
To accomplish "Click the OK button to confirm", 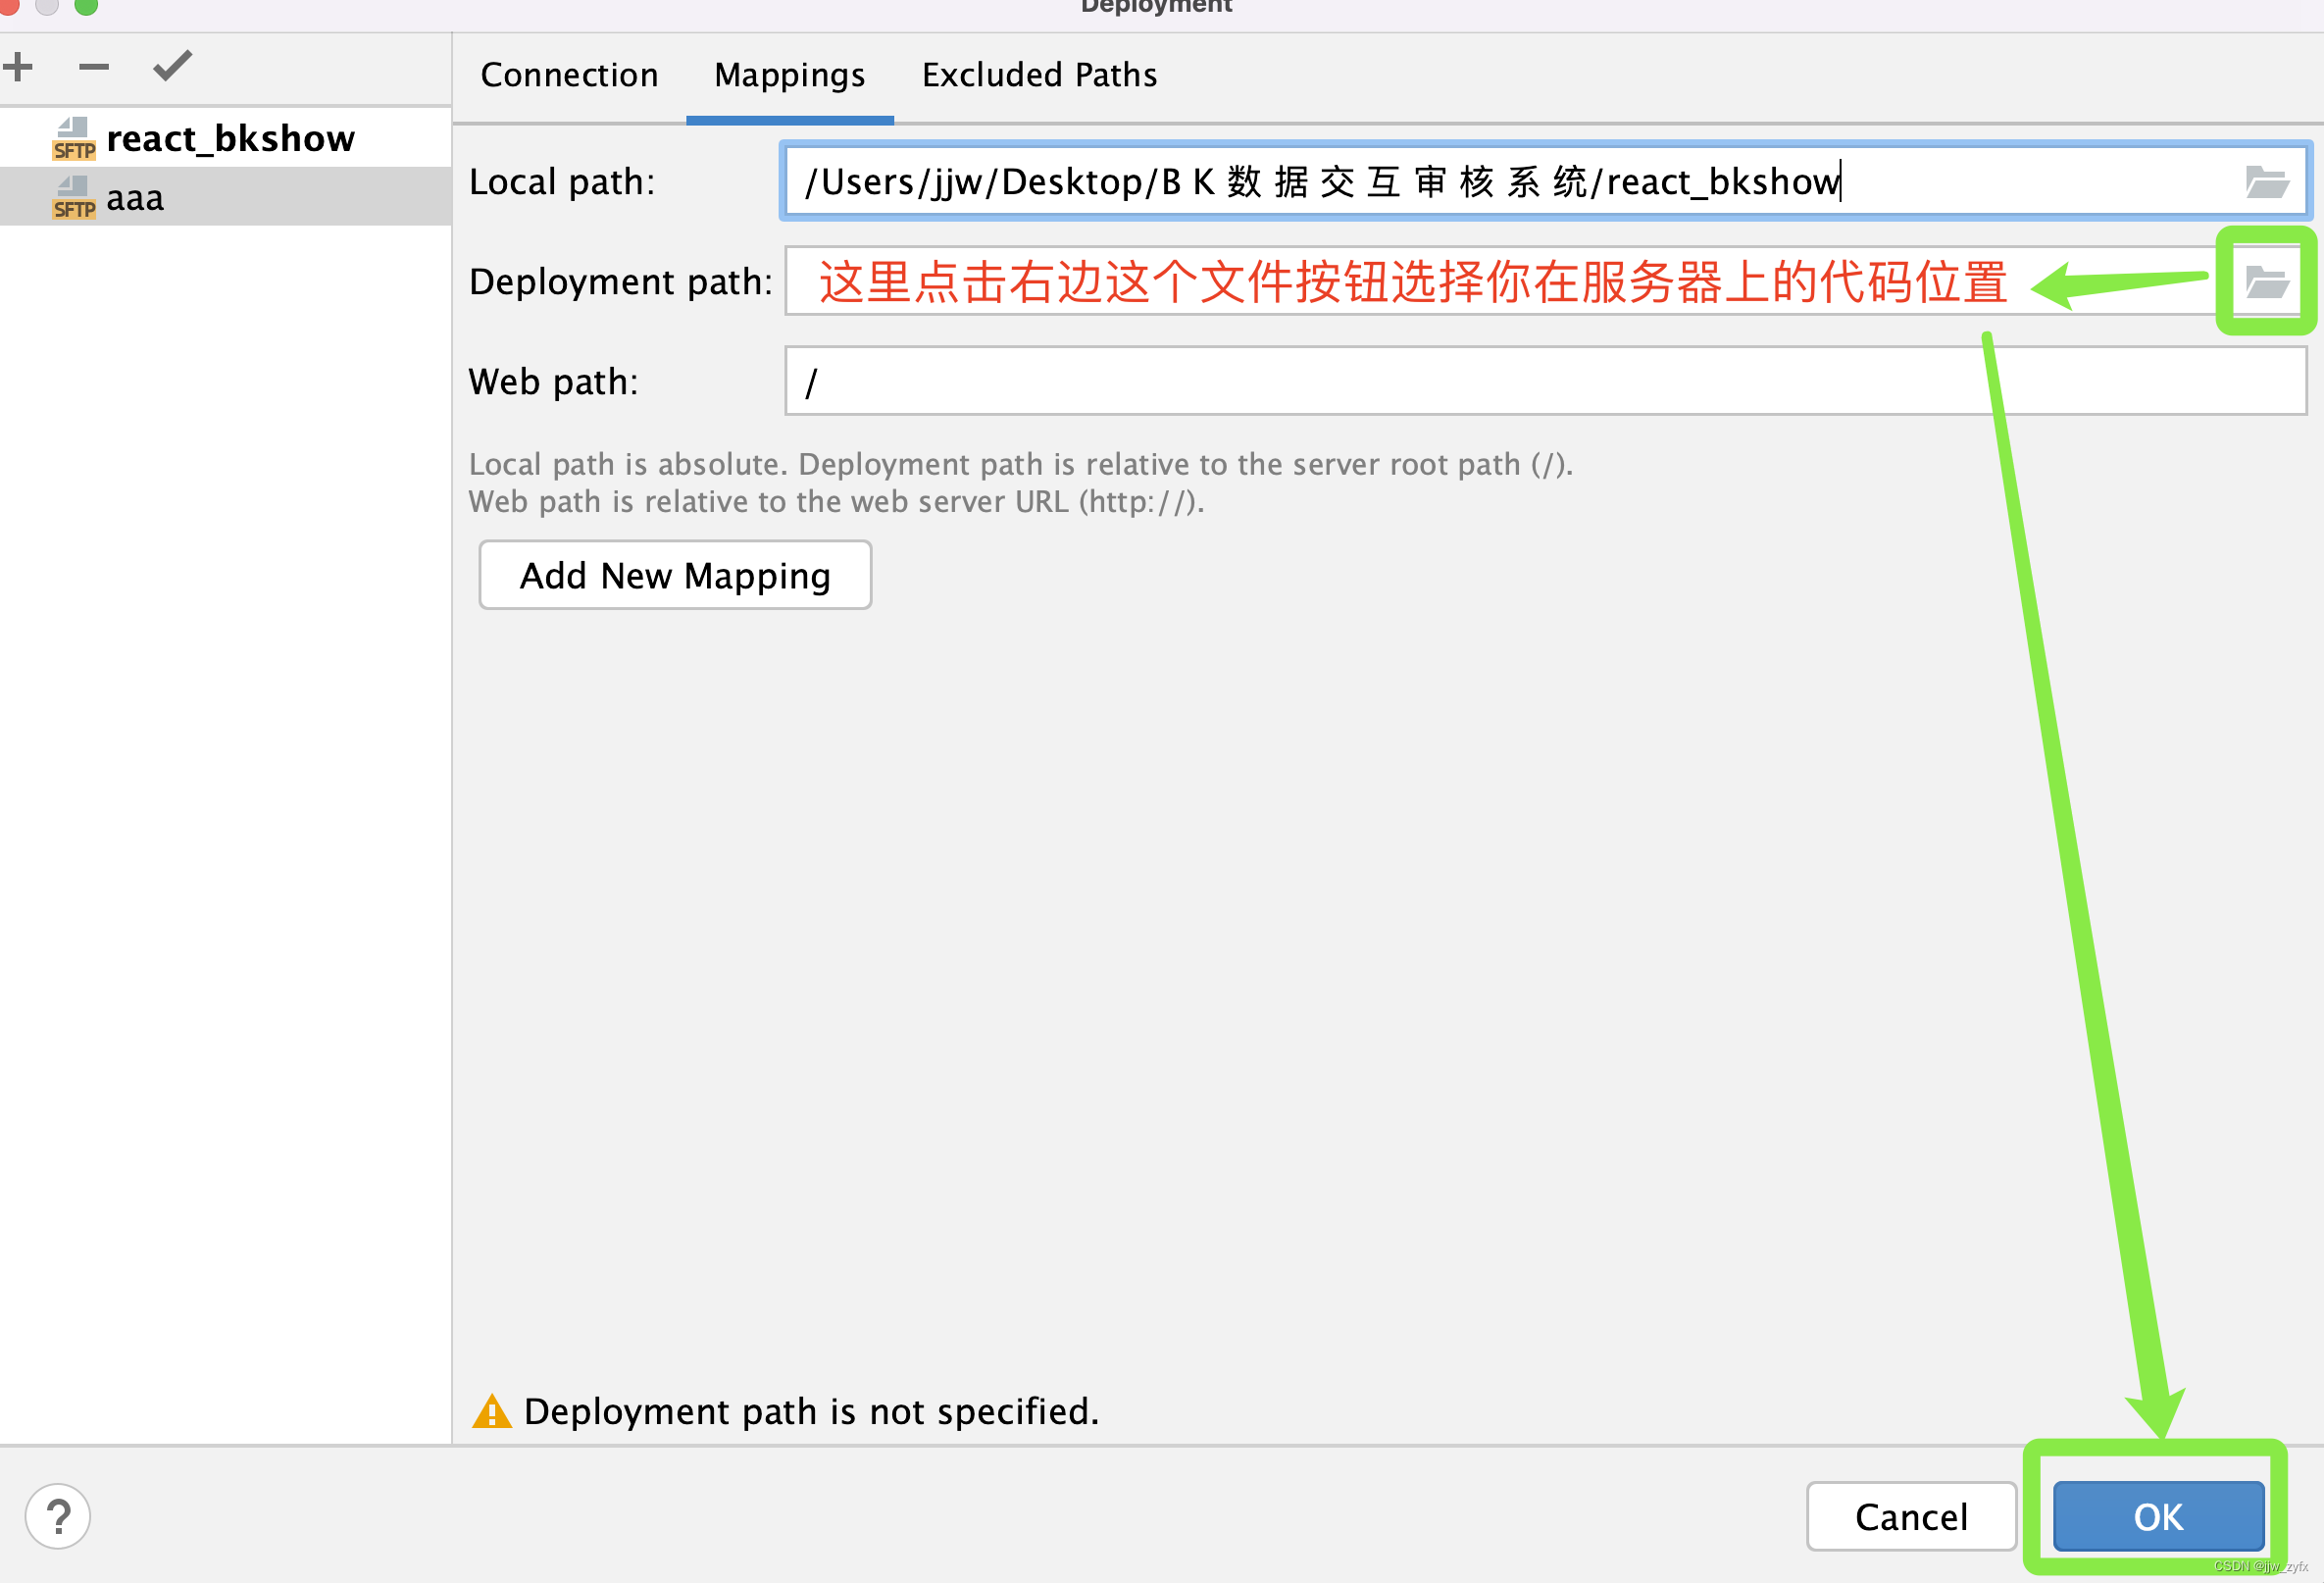I will pyautogui.click(x=2158, y=1514).
